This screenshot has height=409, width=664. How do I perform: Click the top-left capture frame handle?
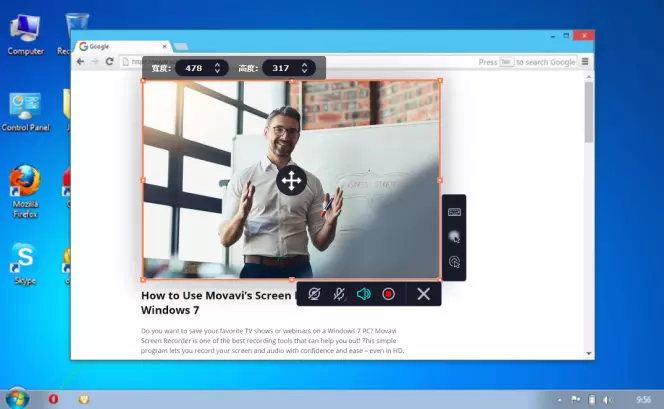143,80
